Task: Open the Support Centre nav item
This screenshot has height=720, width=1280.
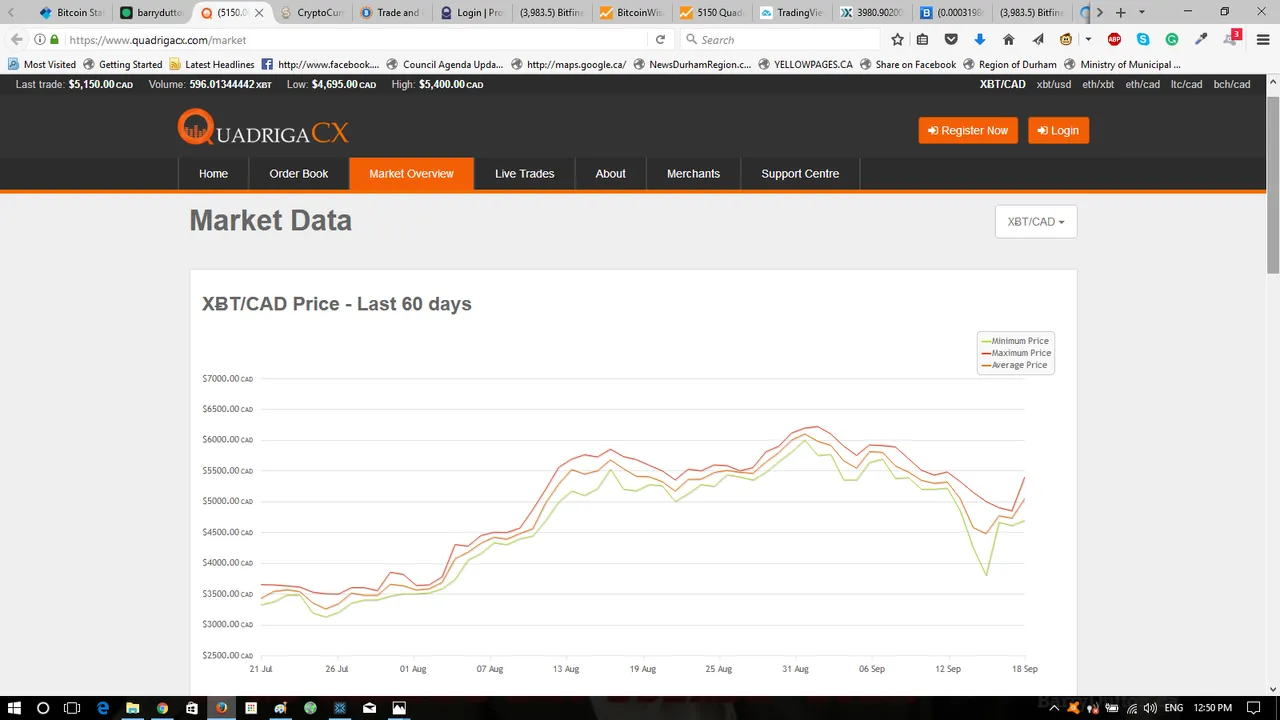Action: click(x=800, y=173)
